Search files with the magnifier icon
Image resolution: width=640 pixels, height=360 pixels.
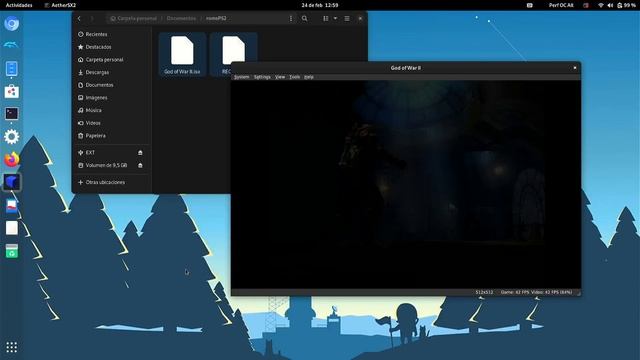(x=304, y=18)
